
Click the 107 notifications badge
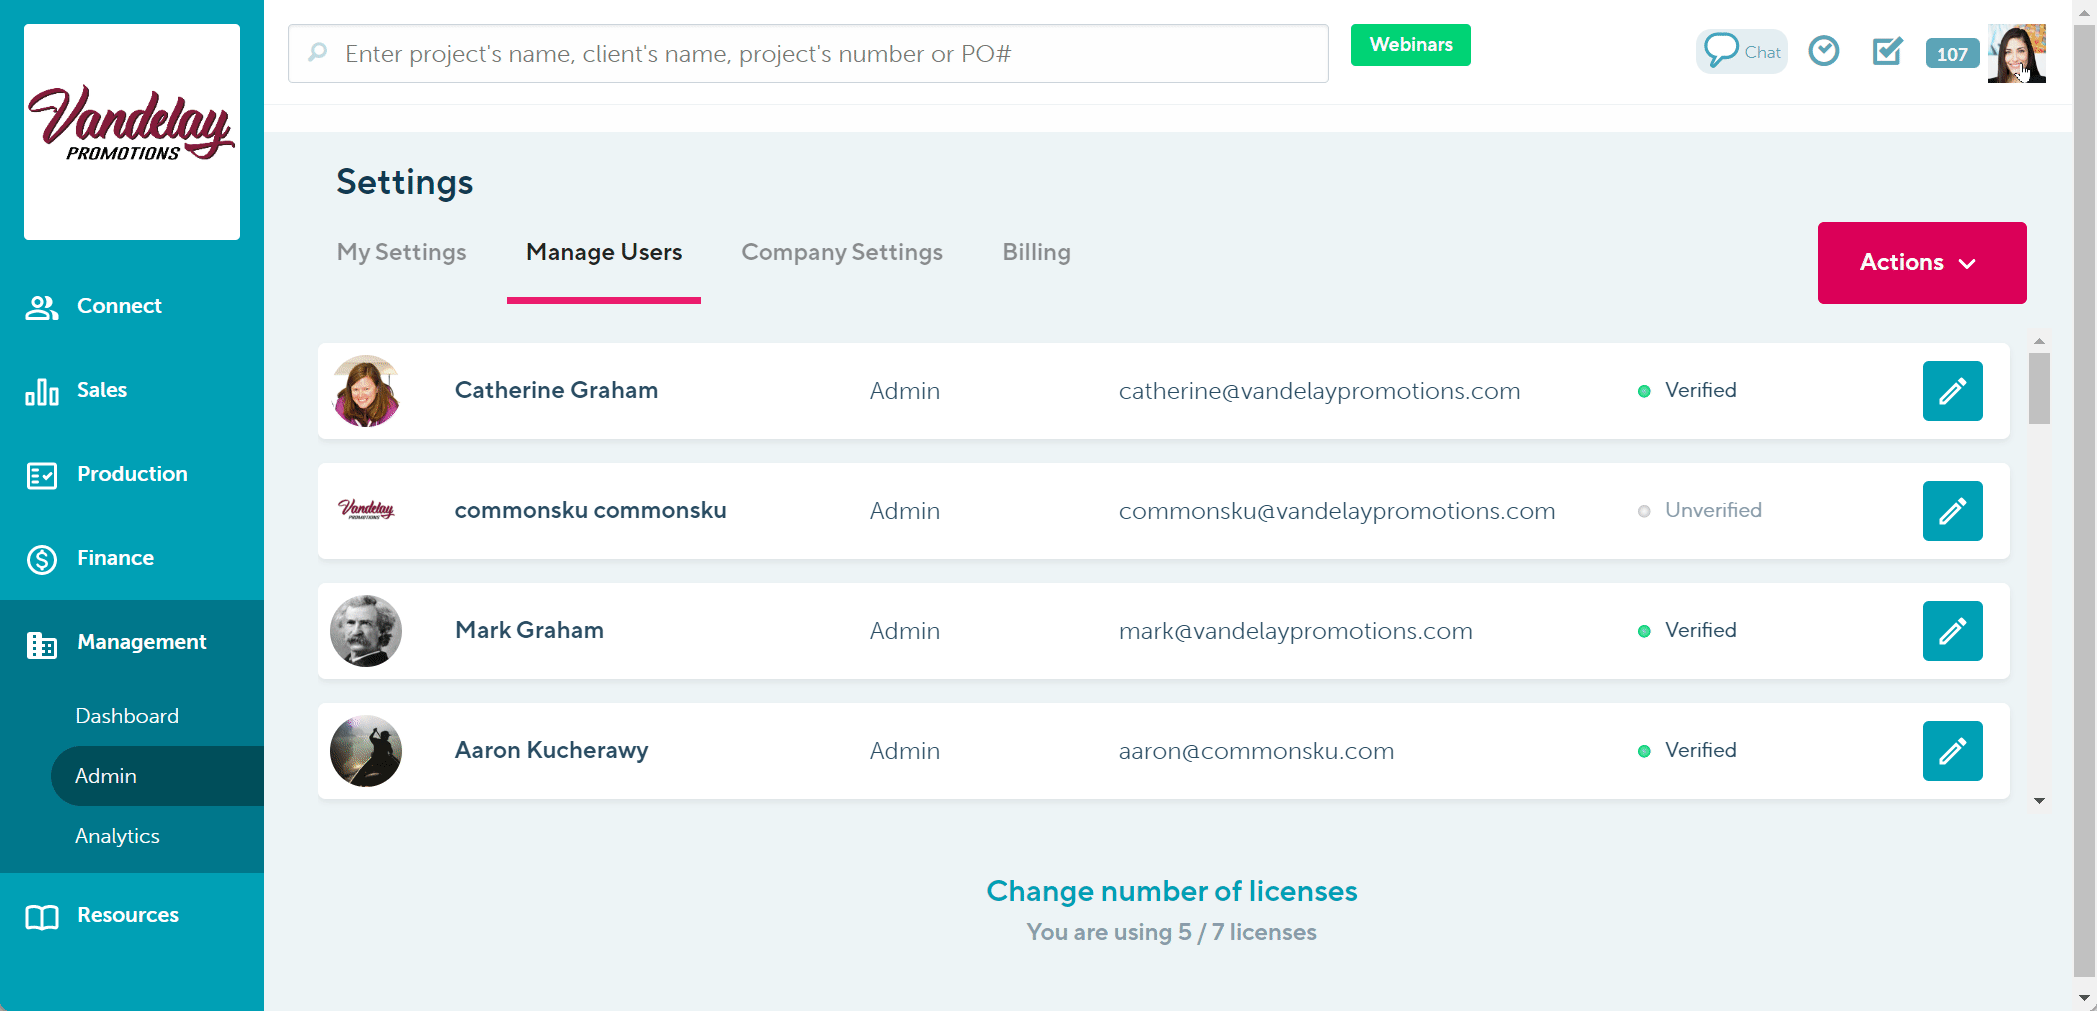point(1951,54)
